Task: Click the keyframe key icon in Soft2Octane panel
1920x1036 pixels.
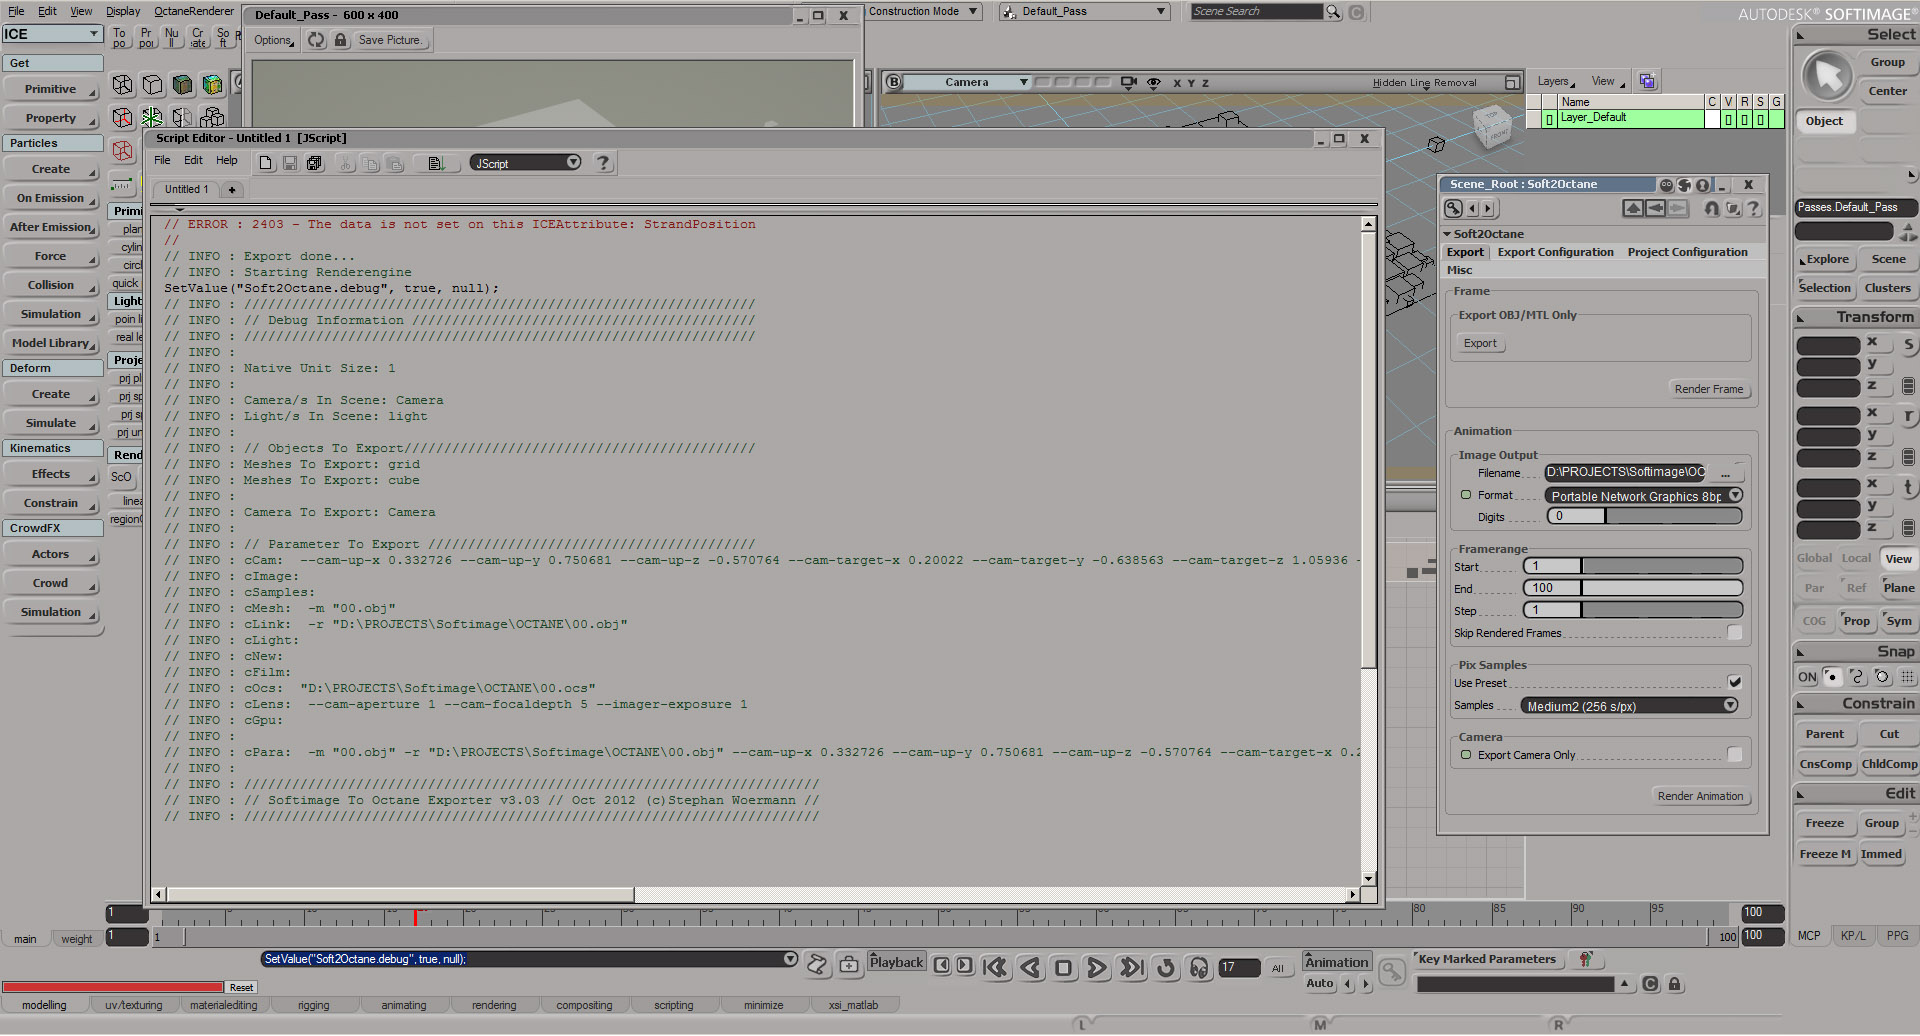Action: click(x=1453, y=208)
